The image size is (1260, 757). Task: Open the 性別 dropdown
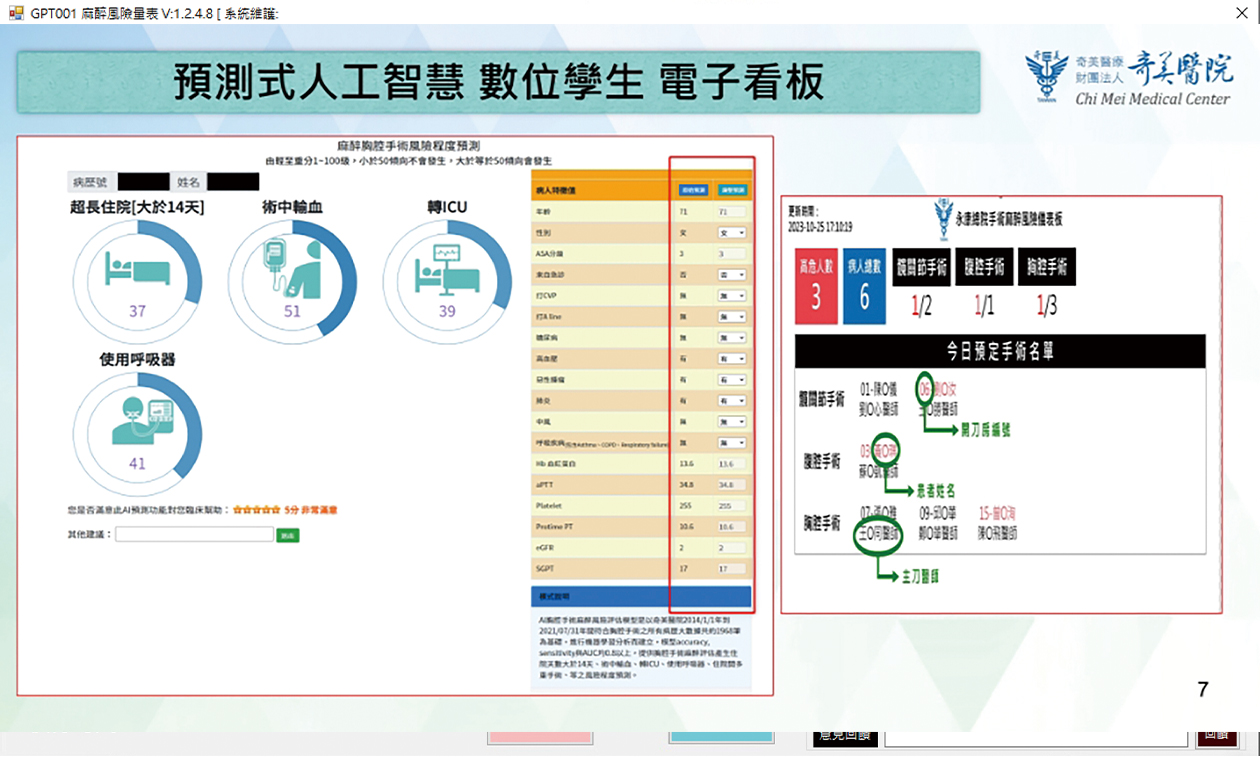[x=731, y=232]
